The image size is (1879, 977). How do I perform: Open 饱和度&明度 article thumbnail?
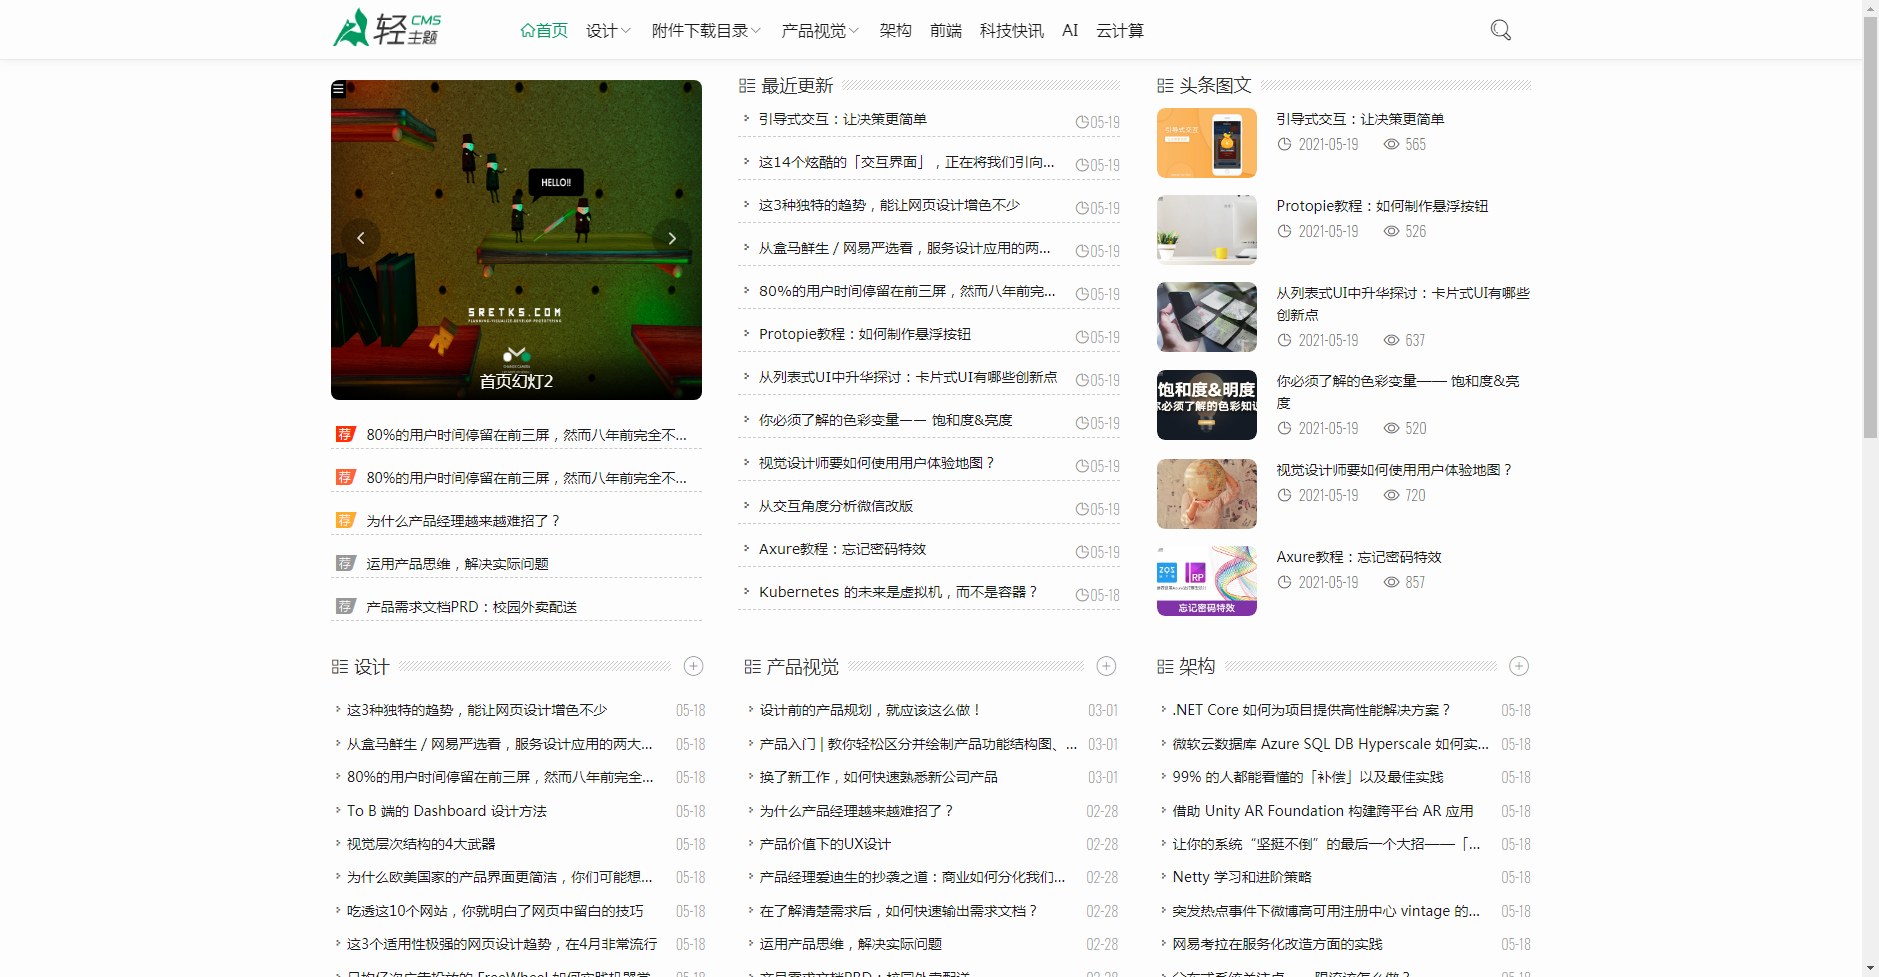coord(1206,405)
